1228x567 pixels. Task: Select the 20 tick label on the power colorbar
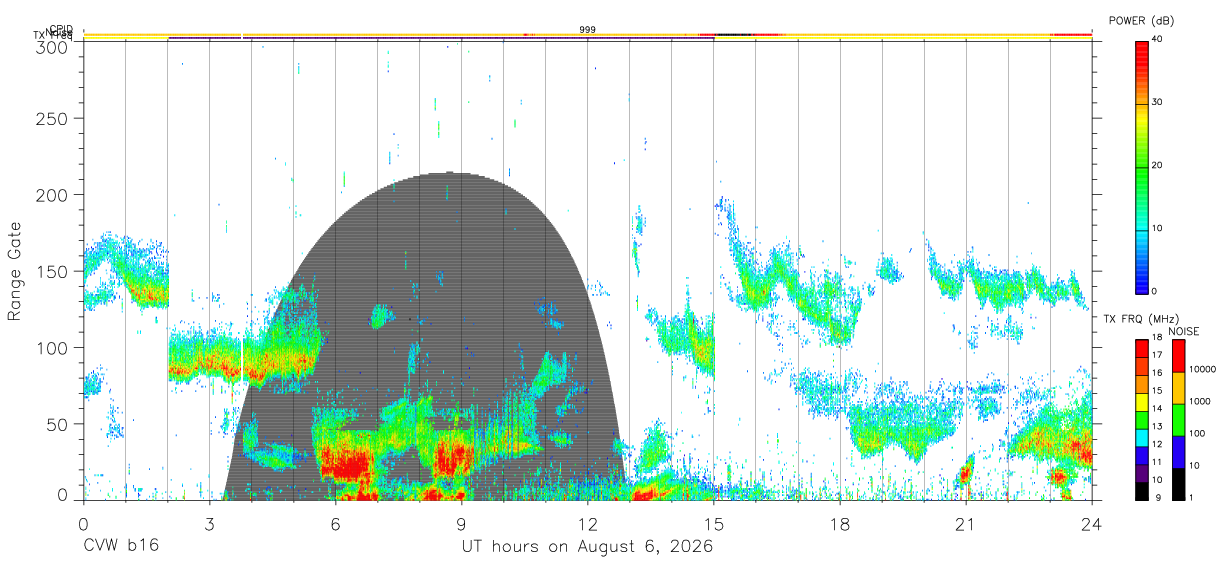[x=1157, y=165]
